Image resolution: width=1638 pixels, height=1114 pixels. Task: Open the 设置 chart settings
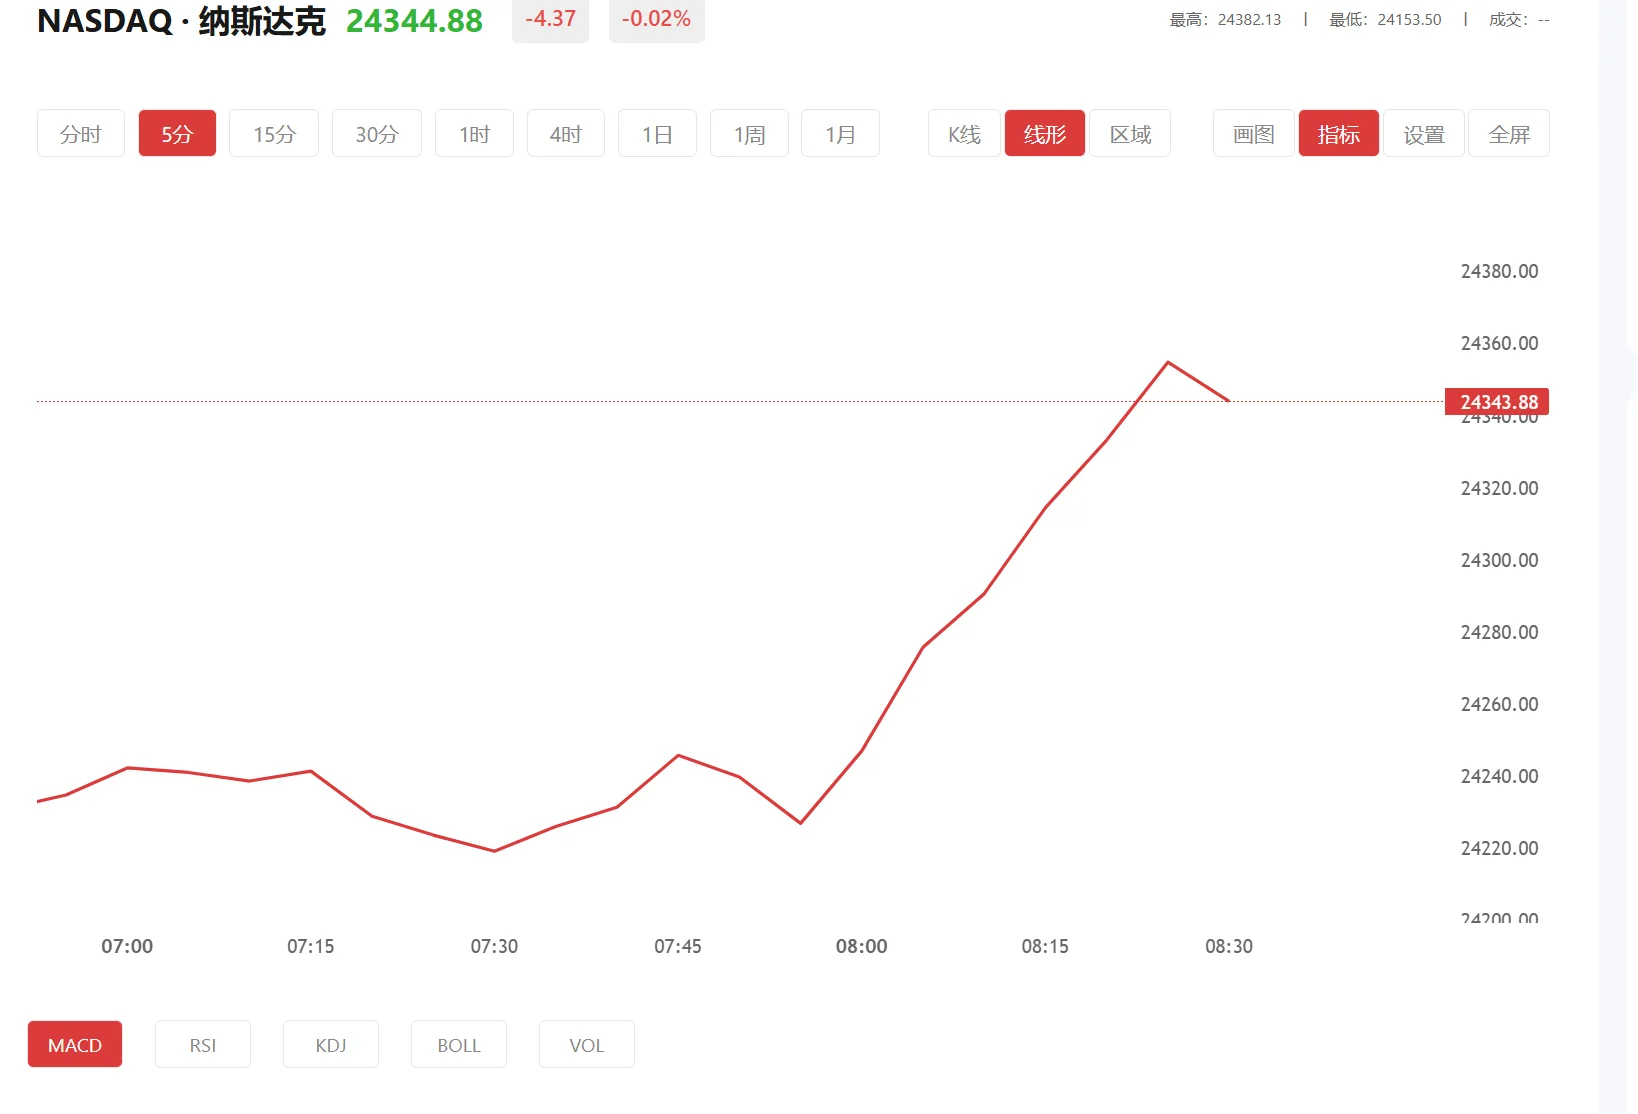(1423, 133)
